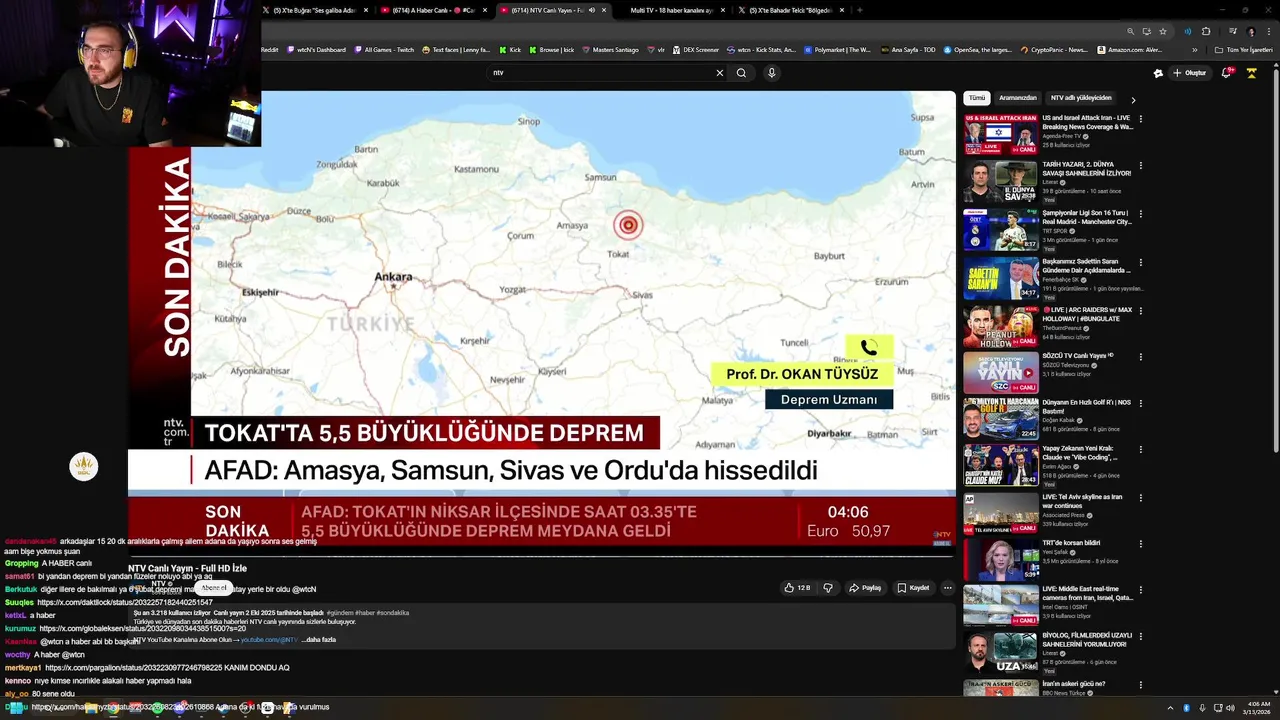
Task: Select the Tümü filter chip
Action: click(x=977, y=98)
